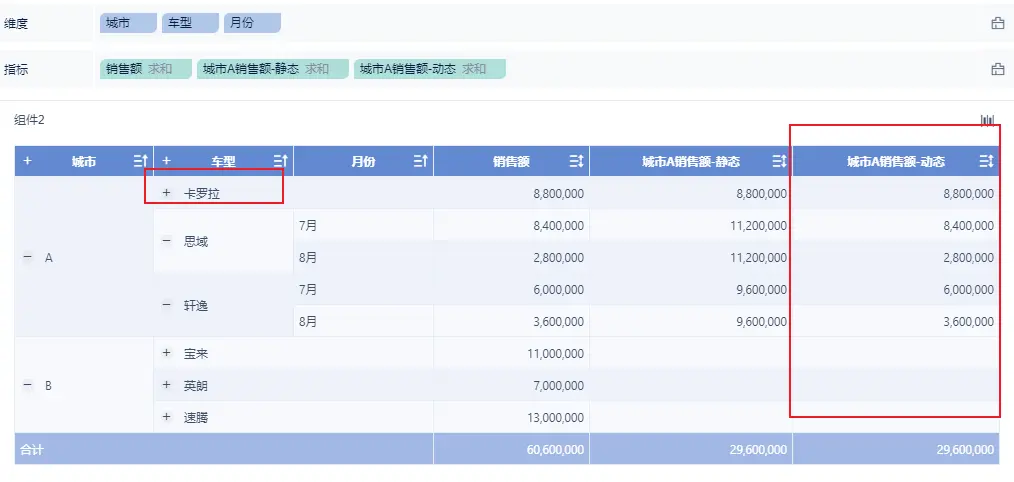
Task: Sort the 车型 column header
Action: point(281,161)
